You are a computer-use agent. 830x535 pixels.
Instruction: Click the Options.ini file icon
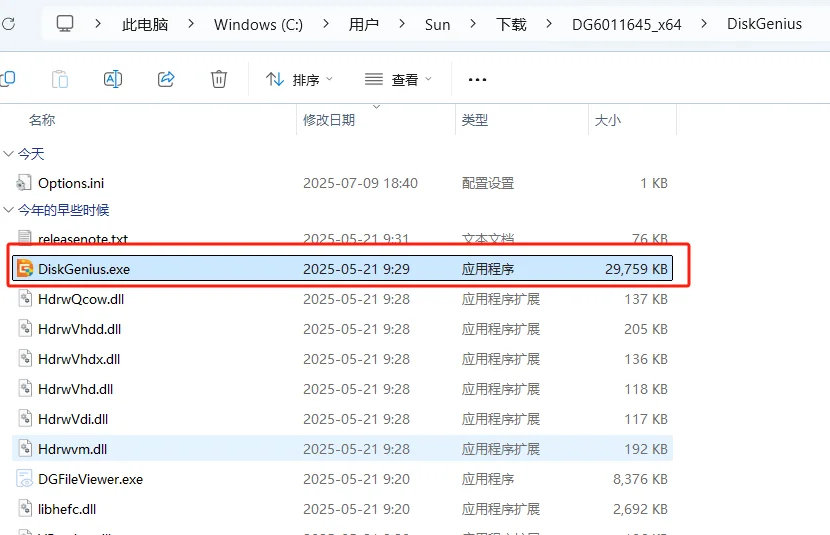[24, 183]
